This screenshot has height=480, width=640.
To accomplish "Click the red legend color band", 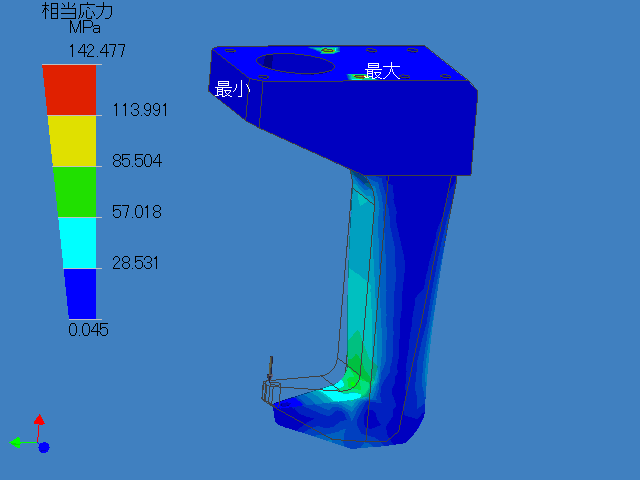I will pos(70,90).
